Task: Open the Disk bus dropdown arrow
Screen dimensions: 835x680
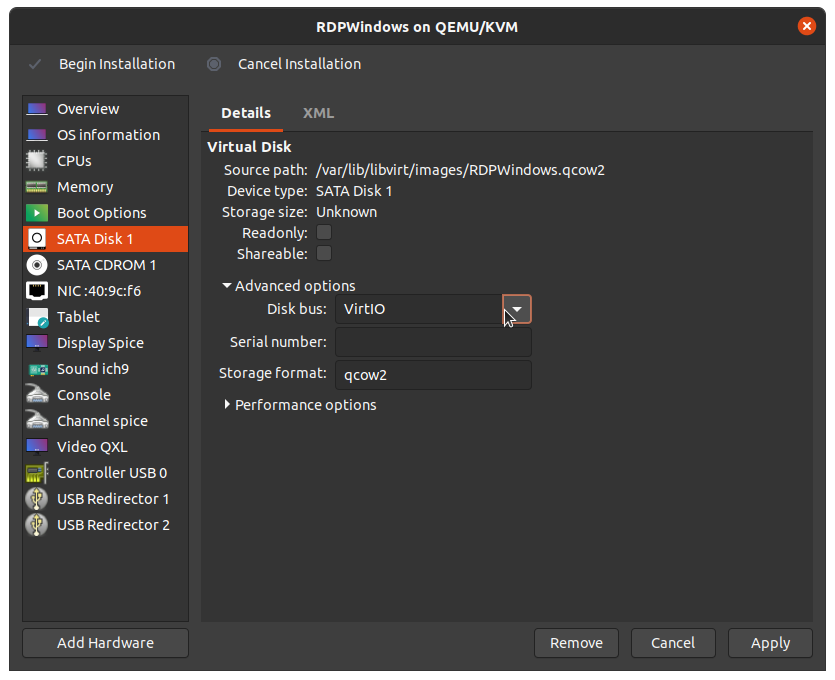Action: 517,309
